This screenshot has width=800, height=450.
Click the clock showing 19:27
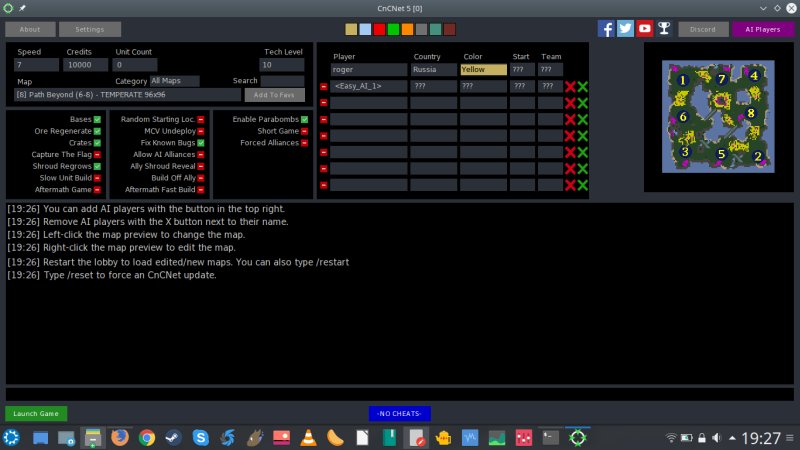pos(761,438)
